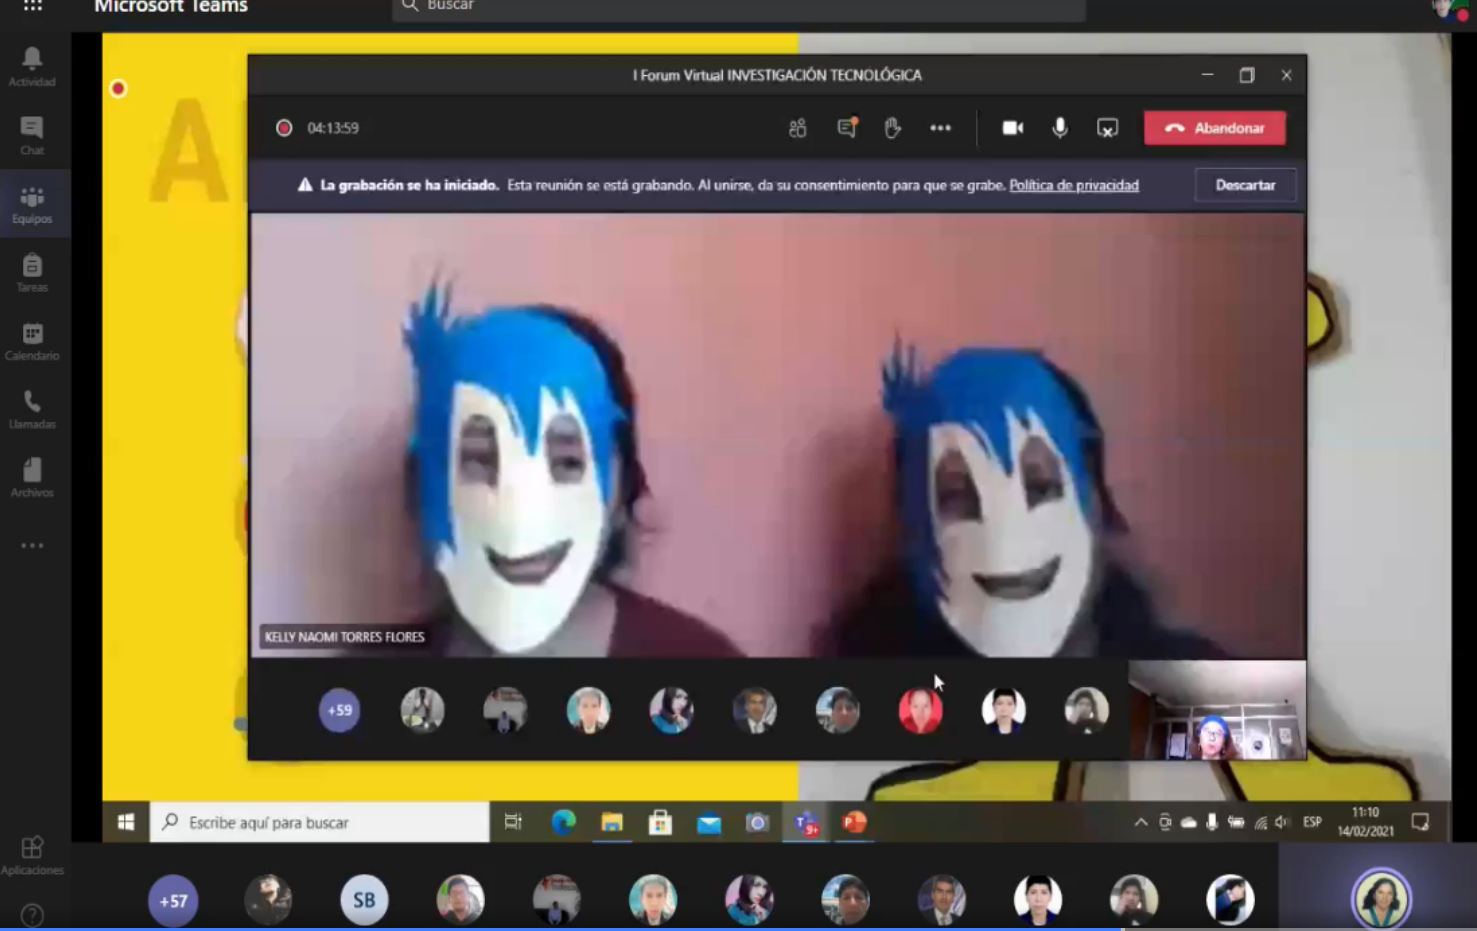
Task: Open the meeting conversation chat icon
Action: click(x=846, y=128)
